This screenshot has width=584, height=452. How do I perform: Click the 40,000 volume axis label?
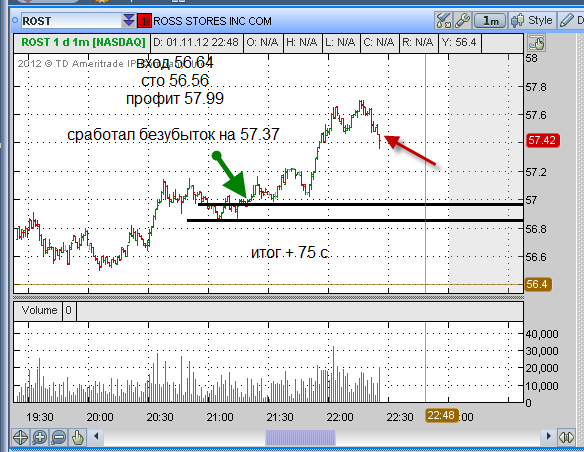click(542, 334)
